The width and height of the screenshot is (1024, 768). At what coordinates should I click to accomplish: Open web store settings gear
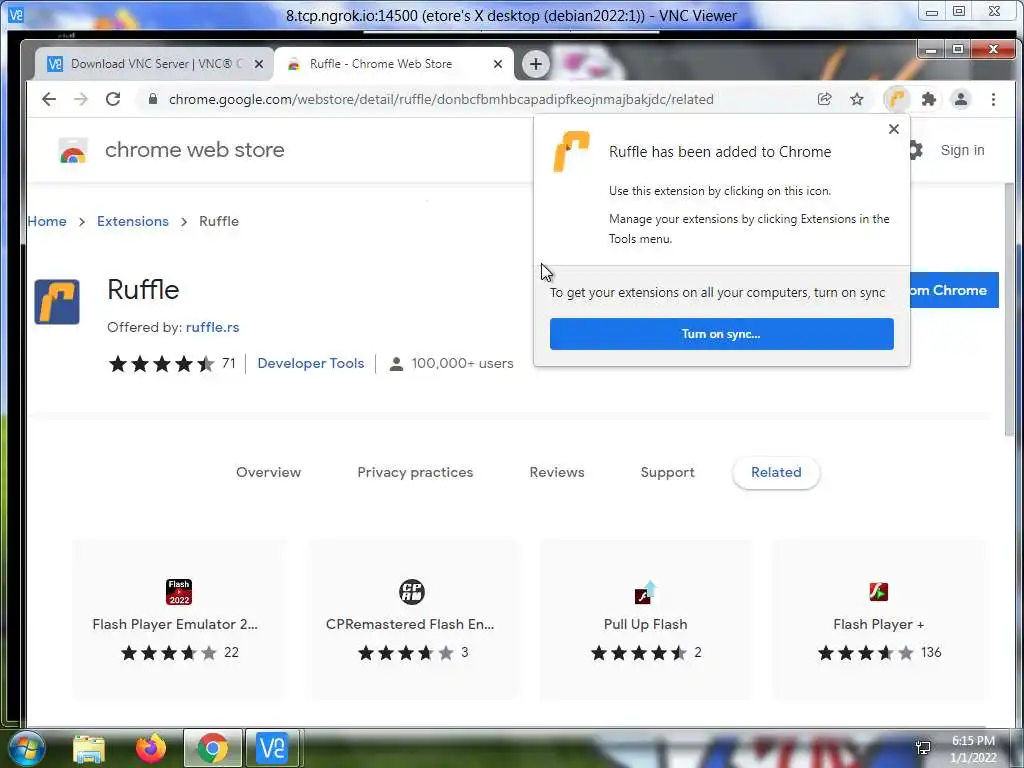[x=916, y=150]
